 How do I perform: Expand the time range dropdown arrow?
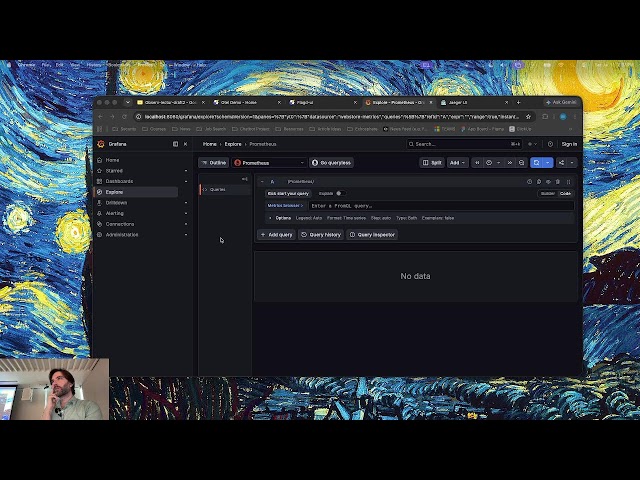(x=499, y=163)
